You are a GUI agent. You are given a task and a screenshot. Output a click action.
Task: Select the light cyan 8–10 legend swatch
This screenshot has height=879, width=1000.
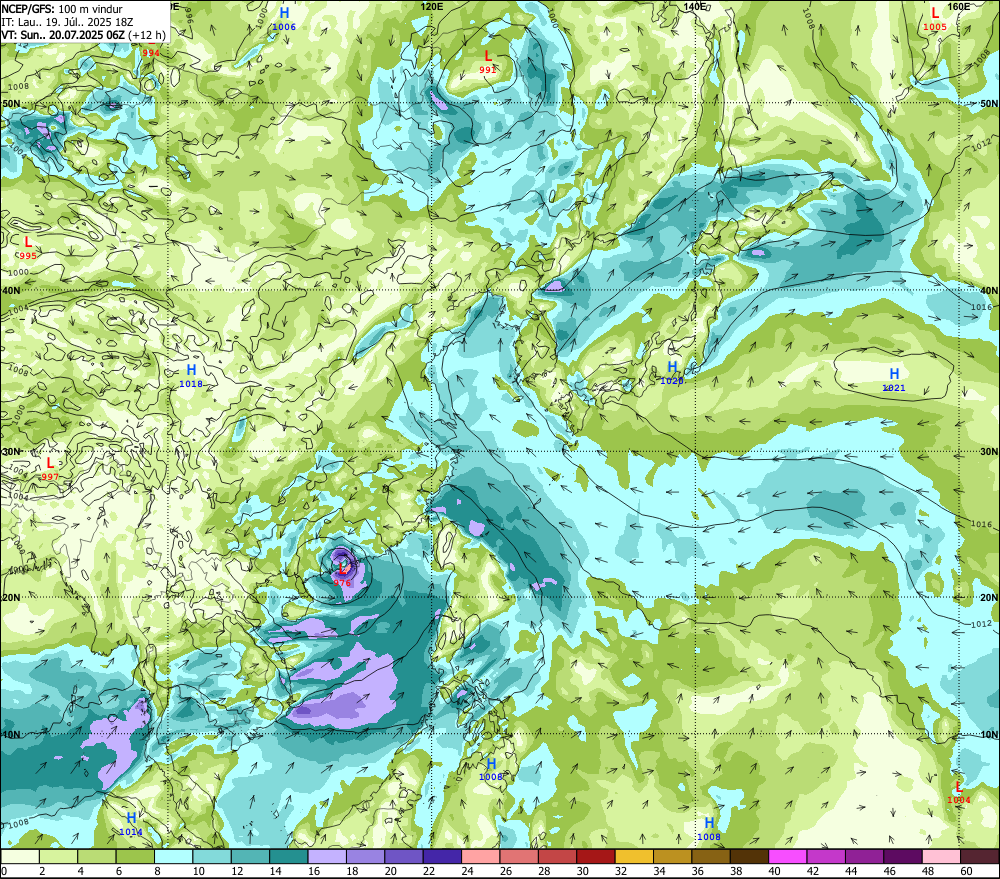point(173,856)
